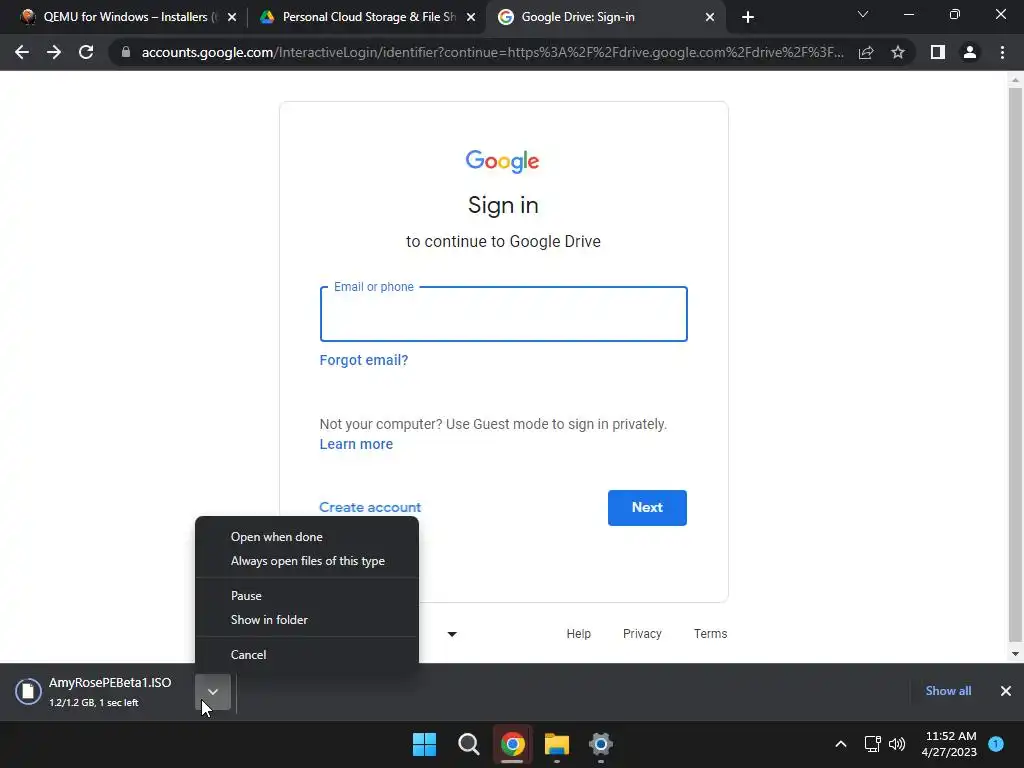This screenshot has height=768, width=1024.
Task: Select Show in folder
Action: (x=307, y=620)
